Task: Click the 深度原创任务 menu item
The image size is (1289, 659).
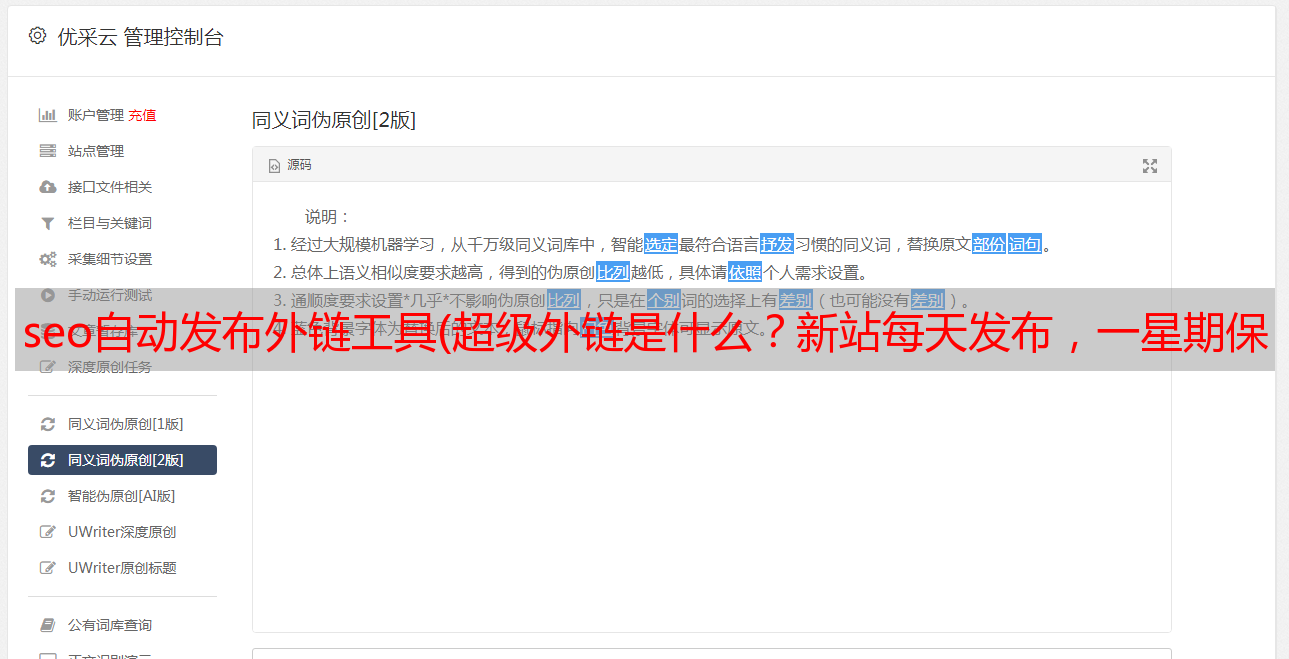Action: [x=122, y=367]
